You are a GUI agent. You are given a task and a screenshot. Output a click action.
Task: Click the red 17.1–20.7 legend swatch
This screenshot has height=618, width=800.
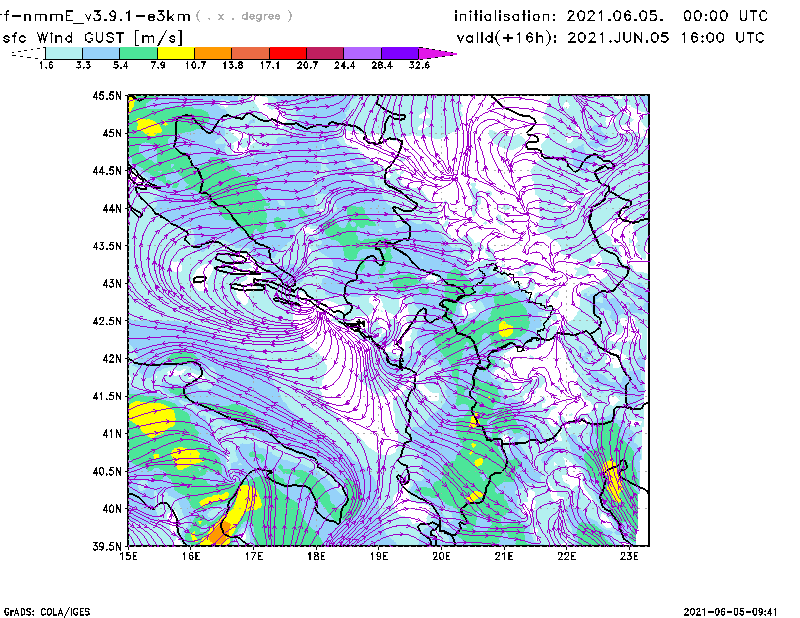coord(288,53)
